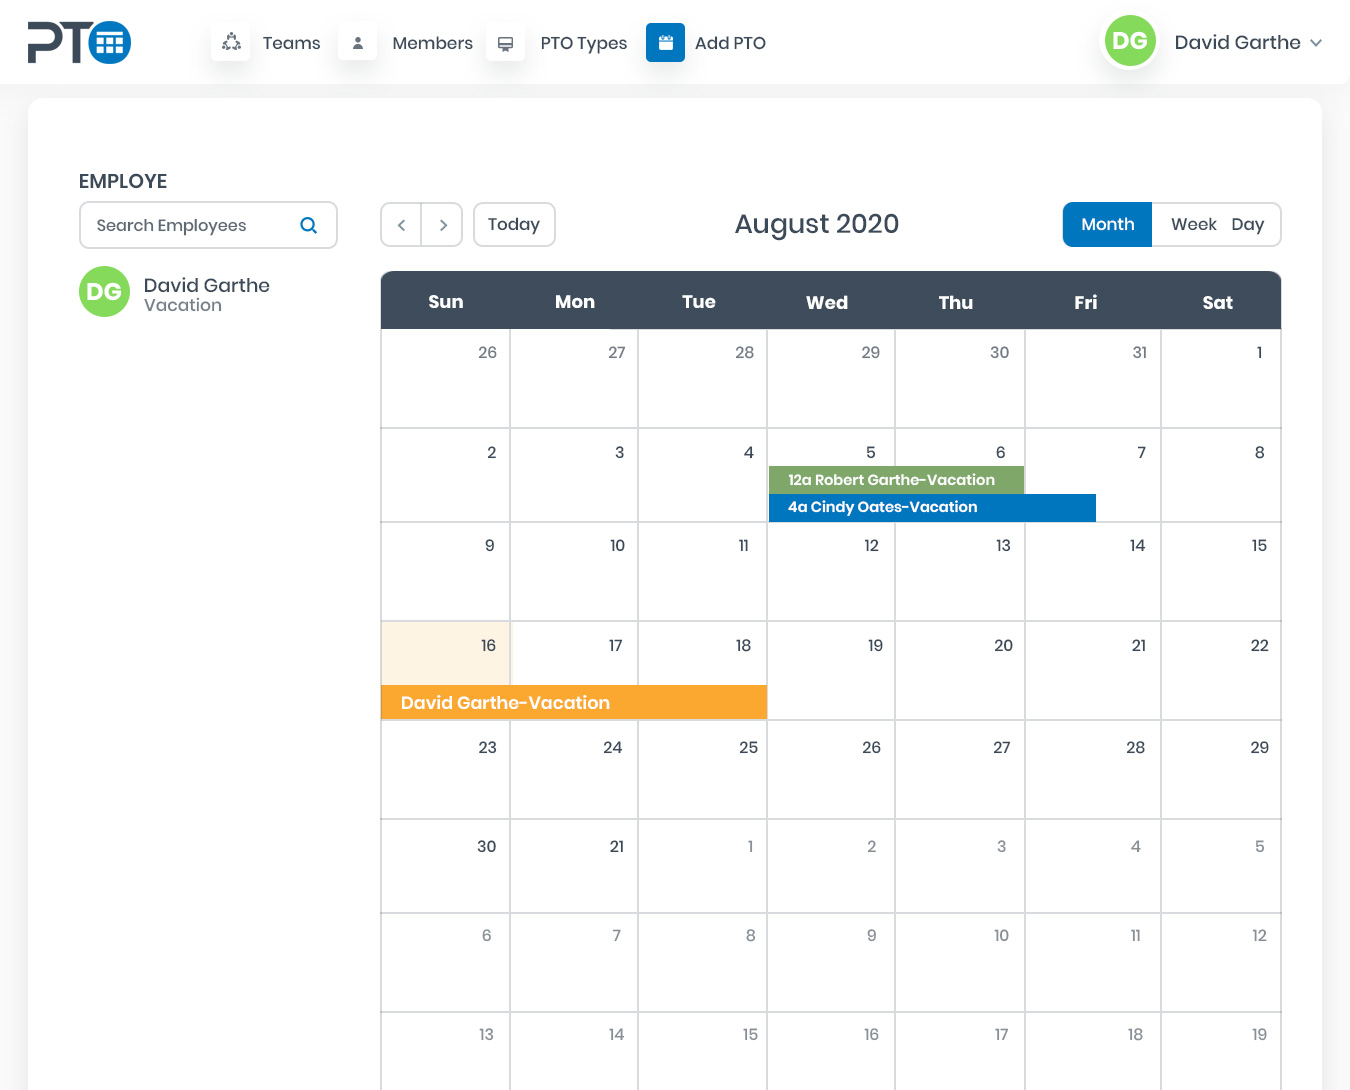The image size is (1350, 1090).
Task: Click the Sun column header
Action: [x=446, y=302]
